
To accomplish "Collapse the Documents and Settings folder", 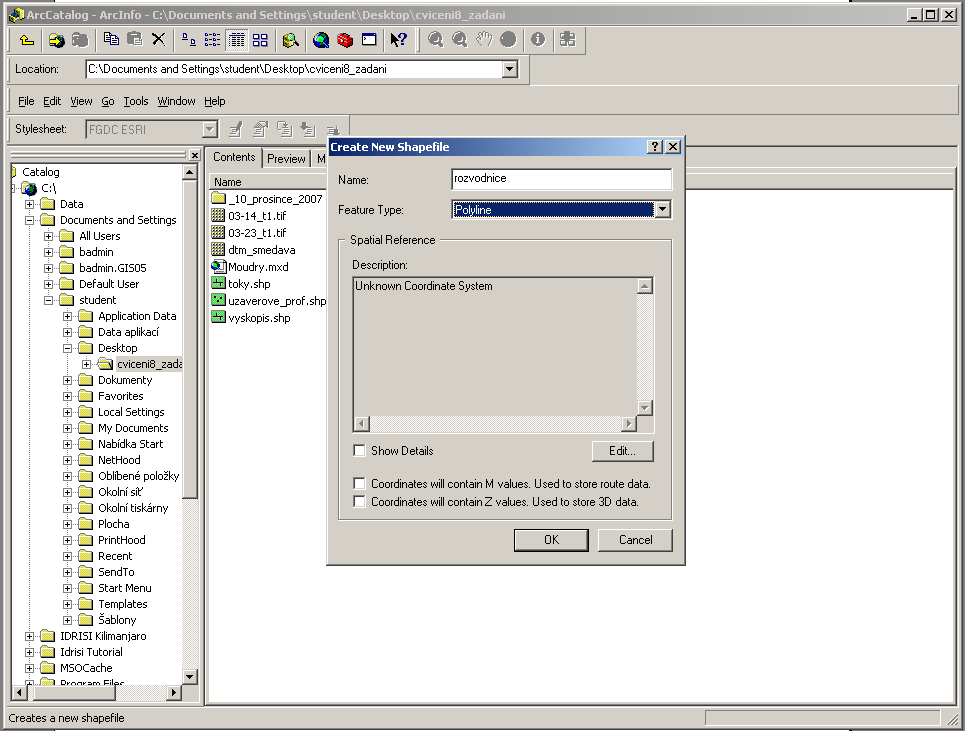I will click(x=29, y=220).
